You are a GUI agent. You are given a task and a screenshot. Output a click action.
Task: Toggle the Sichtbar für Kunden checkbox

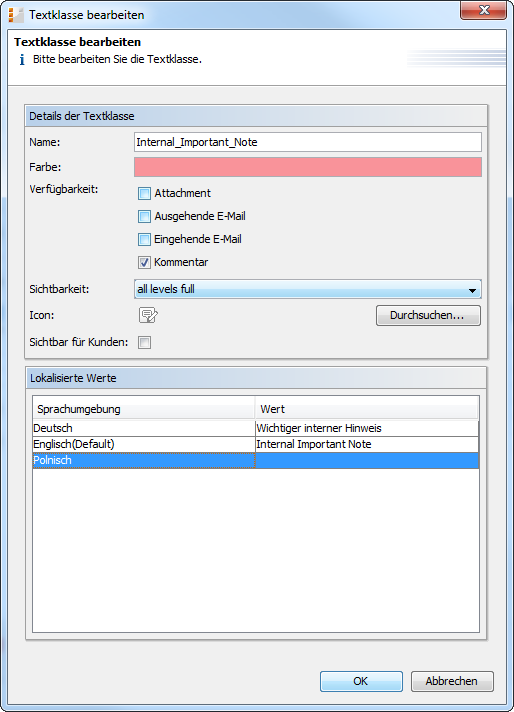(x=144, y=342)
